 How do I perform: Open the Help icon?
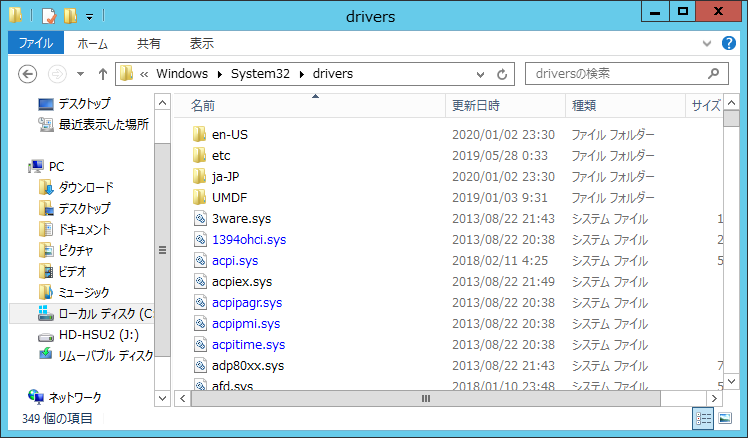(x=728, y=43)
